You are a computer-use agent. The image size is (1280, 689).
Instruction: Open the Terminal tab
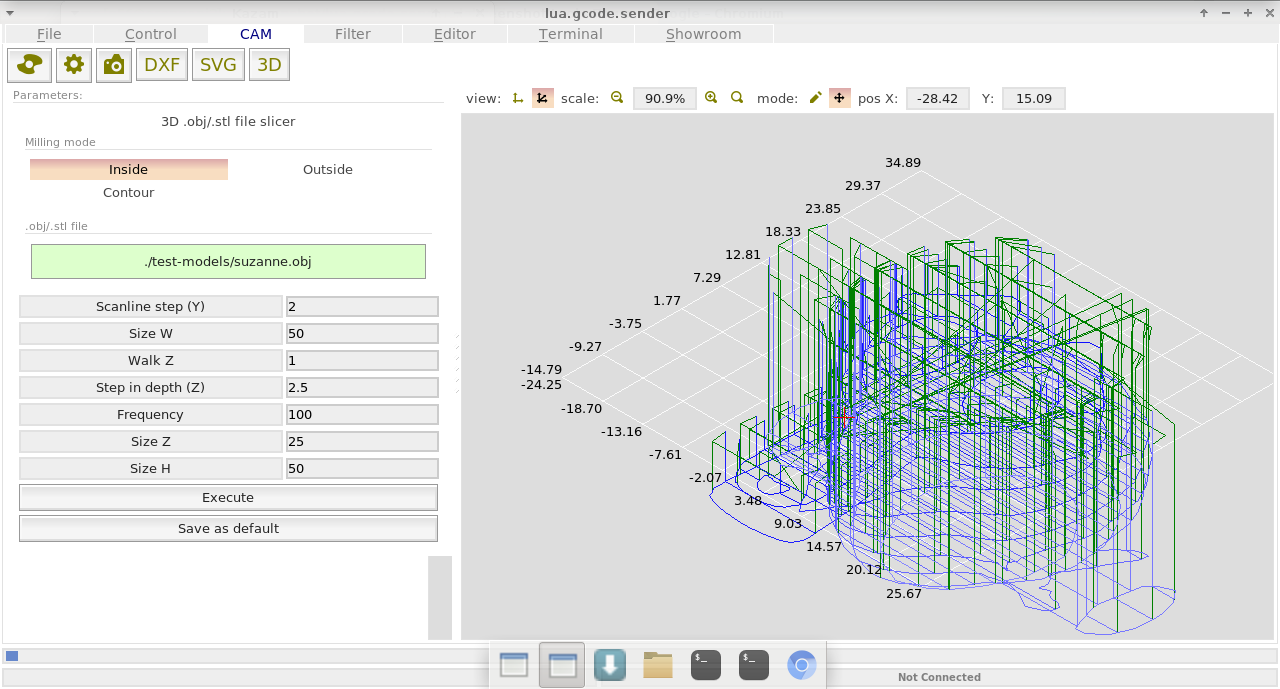[x=571, y=34]
